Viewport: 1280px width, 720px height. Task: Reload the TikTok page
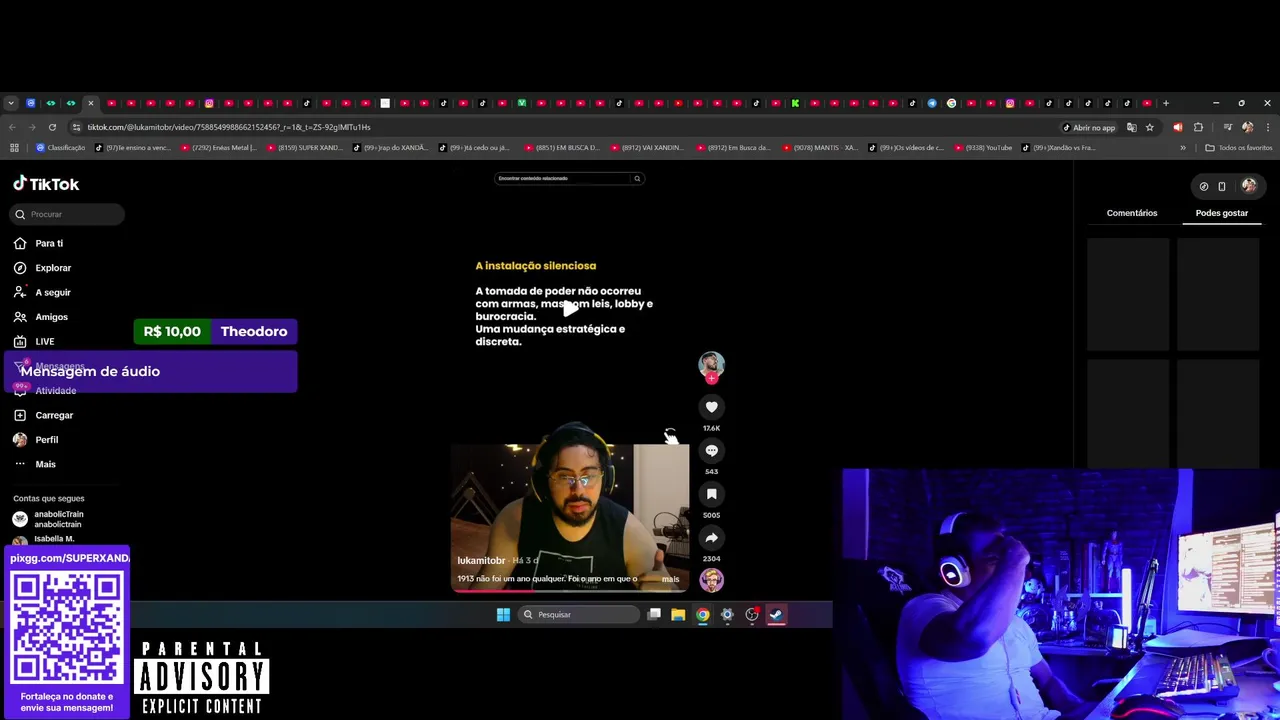tap(52, 127)
